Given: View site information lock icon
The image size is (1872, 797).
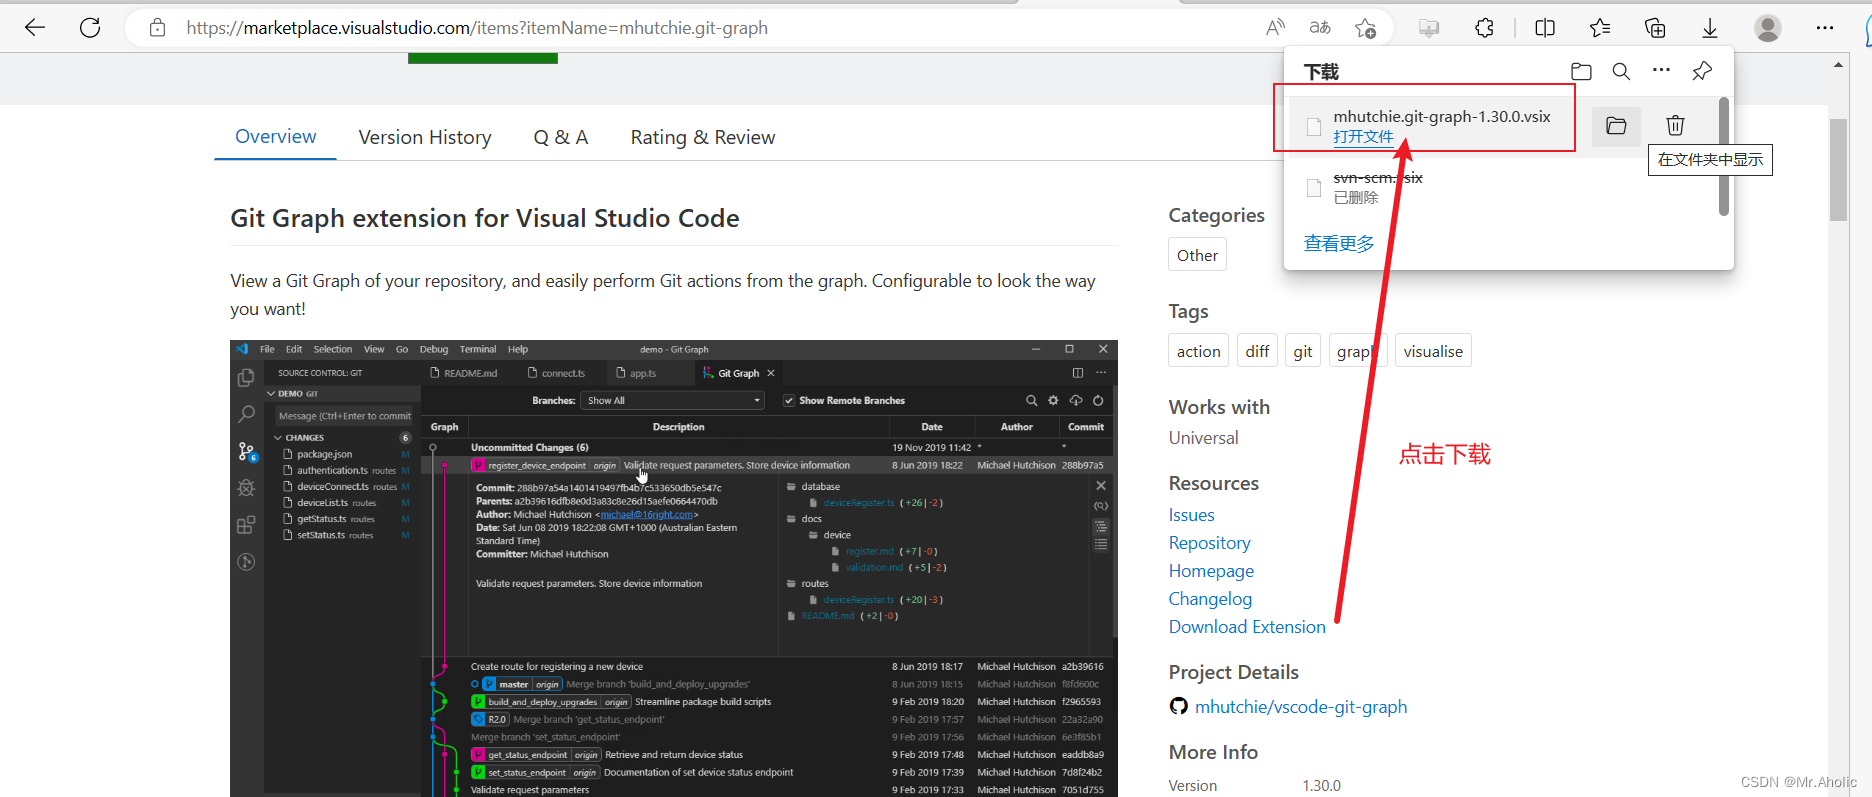Looking at the screenshot, I should 157,28.
